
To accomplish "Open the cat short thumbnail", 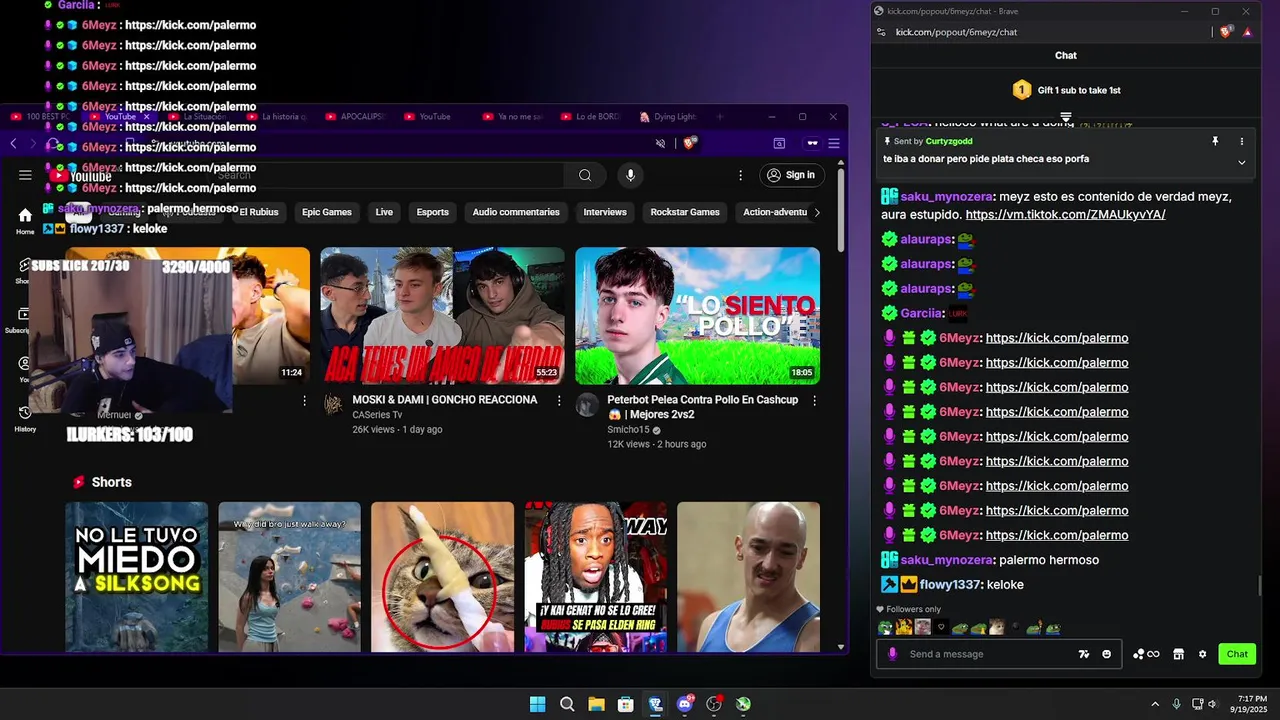I will [x=442, y=577].
